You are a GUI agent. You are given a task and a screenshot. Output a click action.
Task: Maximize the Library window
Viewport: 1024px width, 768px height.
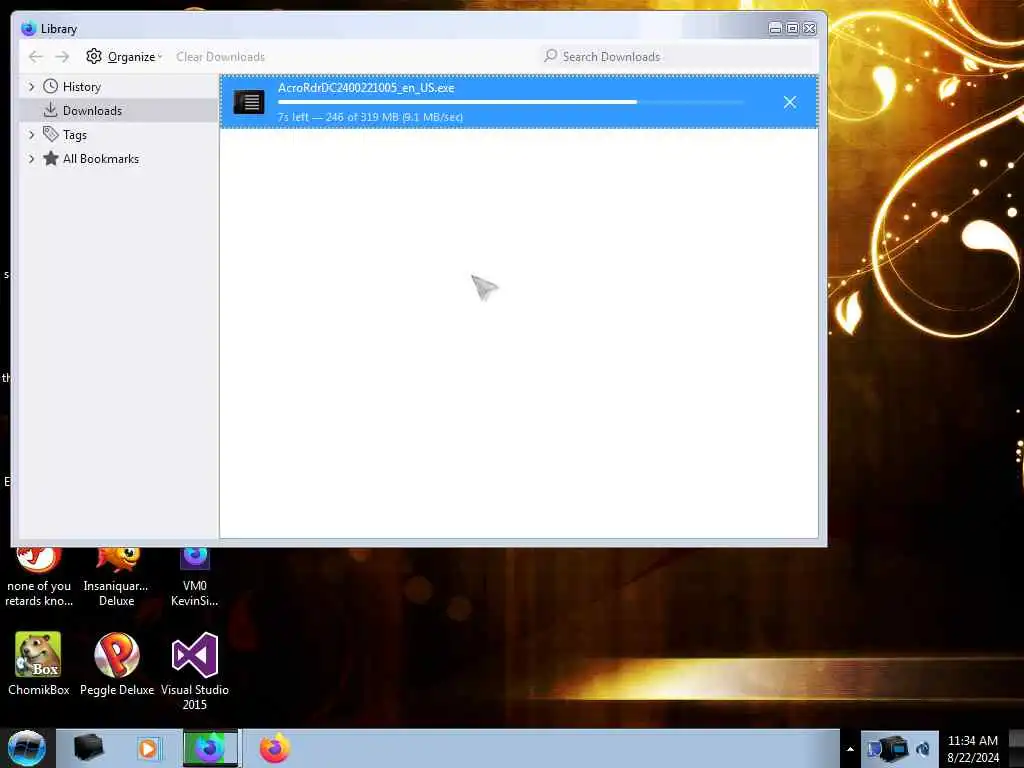pos(792,28)
